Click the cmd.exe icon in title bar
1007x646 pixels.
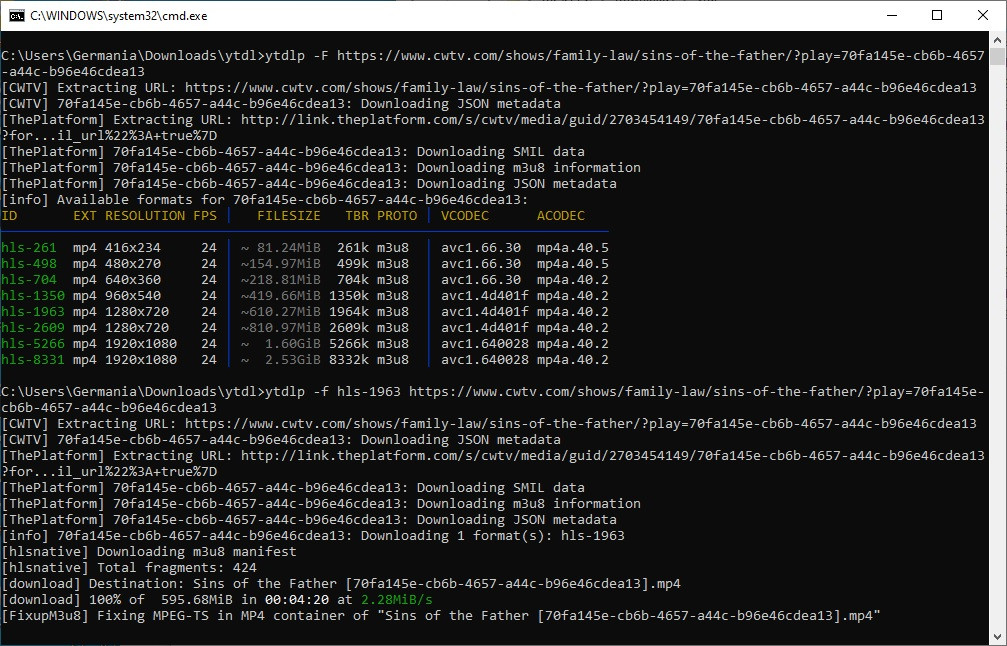coord(16,15)
